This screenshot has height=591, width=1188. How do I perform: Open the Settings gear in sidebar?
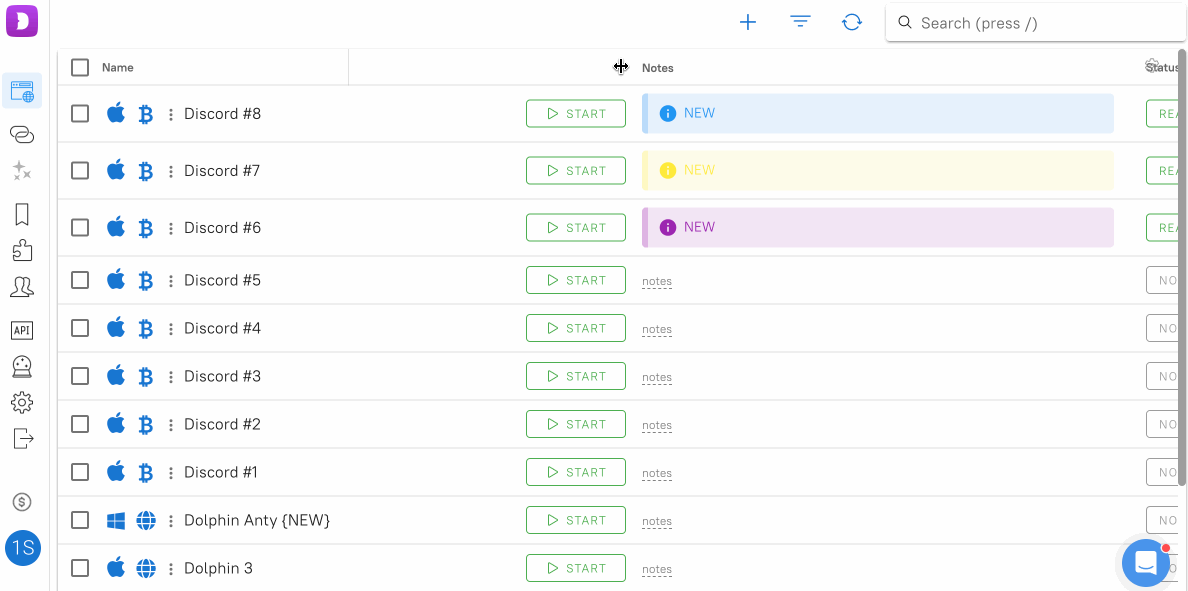point(22,402)
